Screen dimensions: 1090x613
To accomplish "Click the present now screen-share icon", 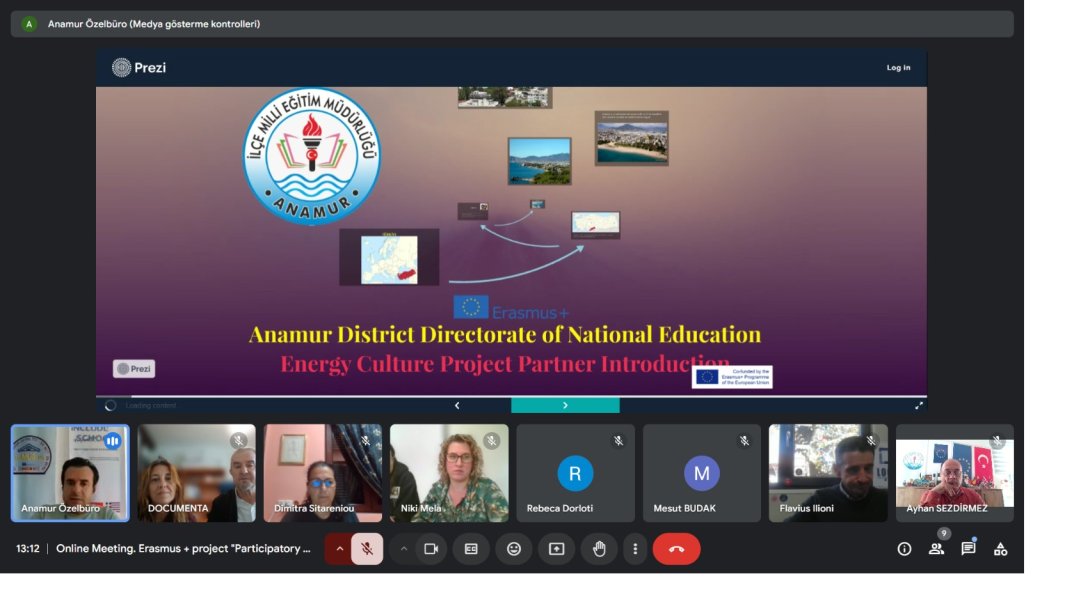I will (557, 549).
